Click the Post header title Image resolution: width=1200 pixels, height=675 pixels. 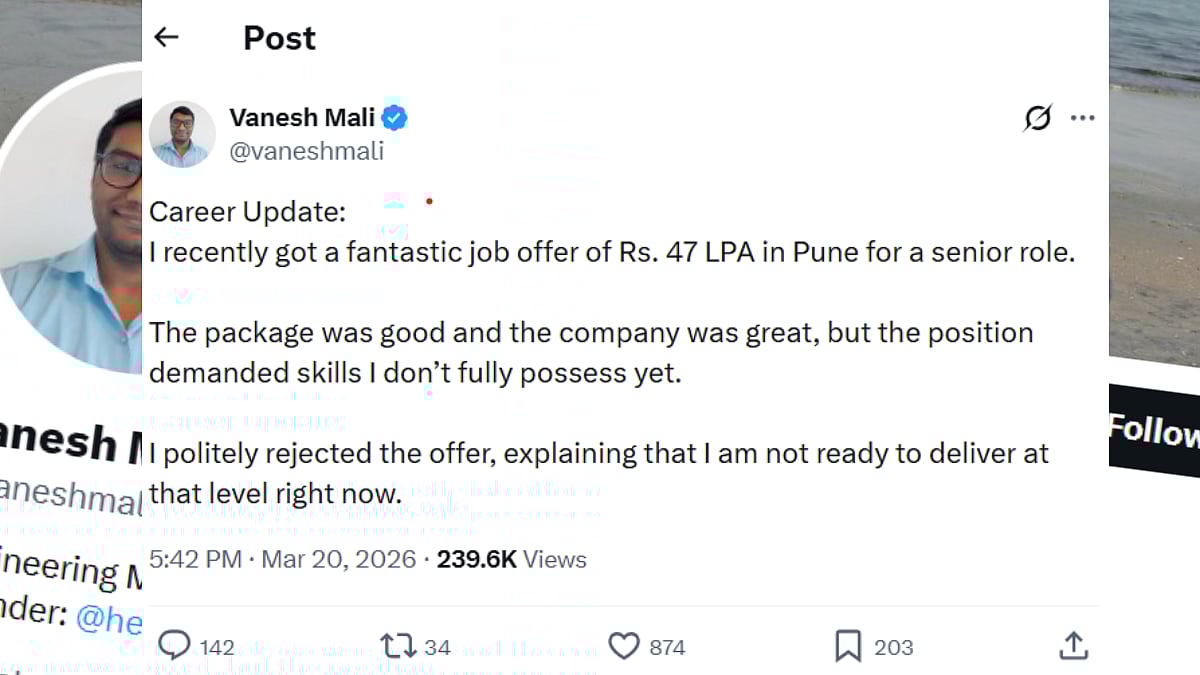279,38
